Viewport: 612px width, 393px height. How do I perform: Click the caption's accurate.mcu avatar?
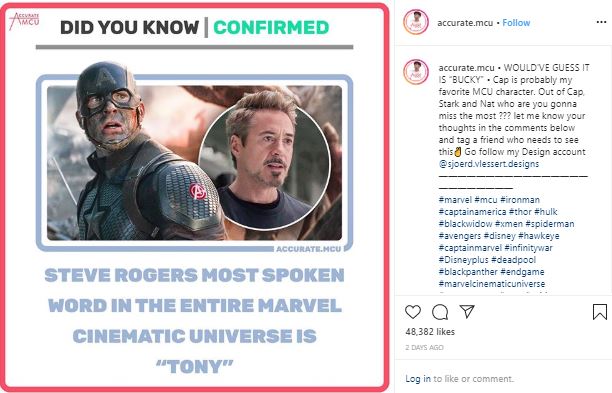[x=416, y=72]
